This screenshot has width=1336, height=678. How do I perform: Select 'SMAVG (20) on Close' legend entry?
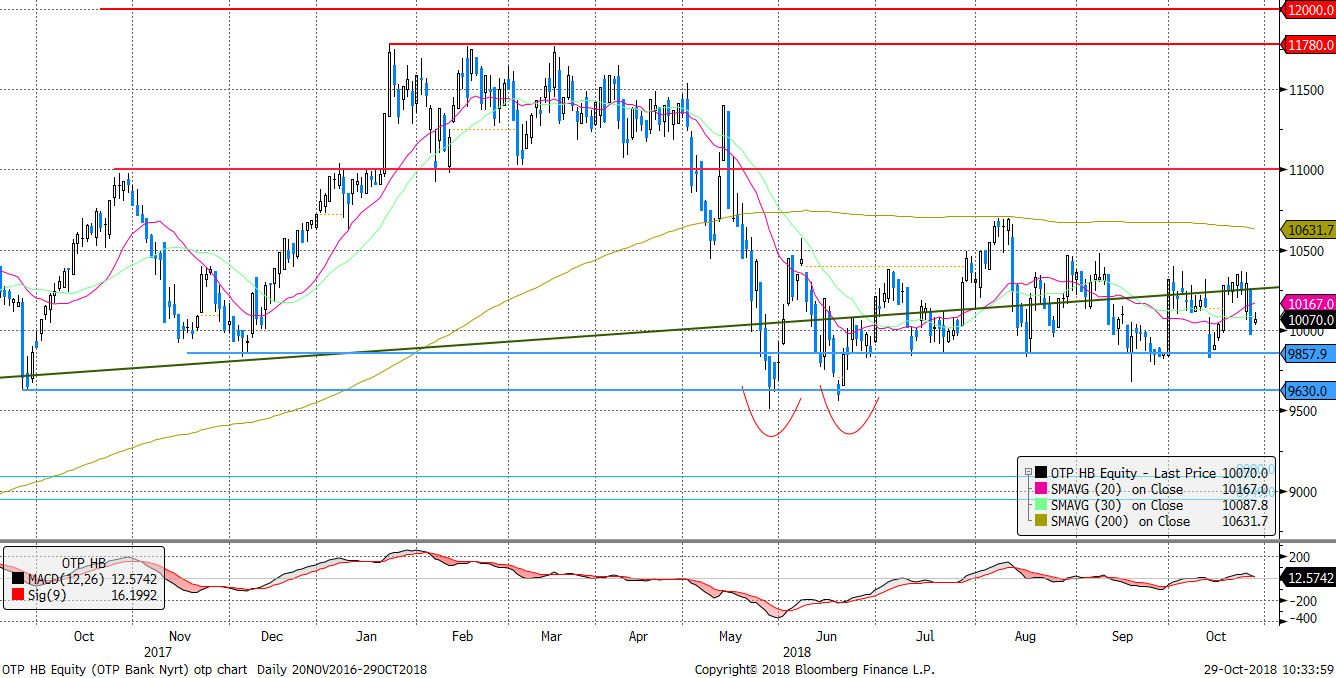(1116, 489)
